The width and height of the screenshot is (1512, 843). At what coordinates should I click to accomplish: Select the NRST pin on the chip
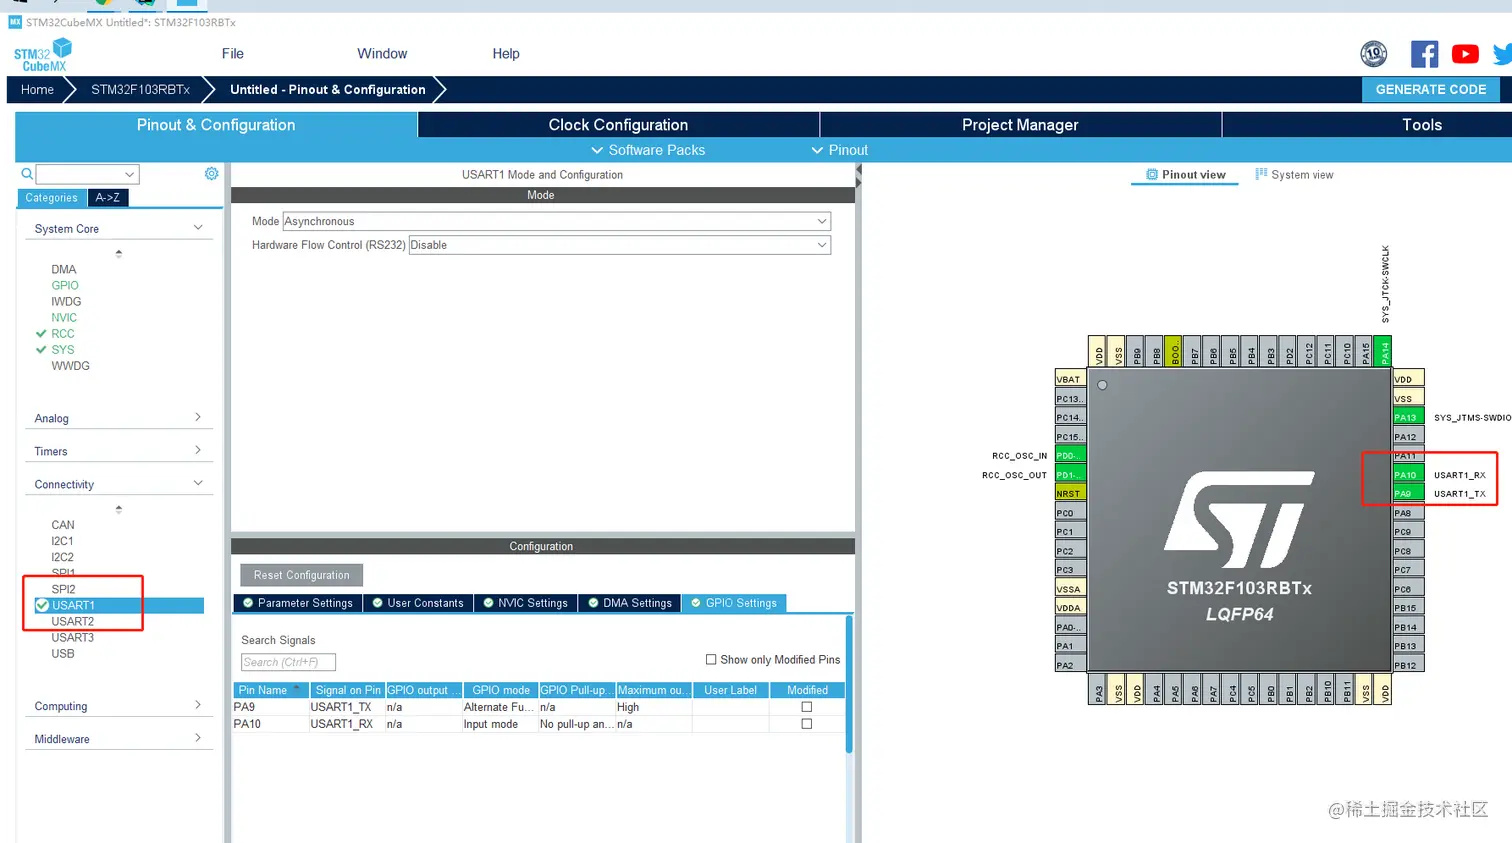click(1070, 494)
